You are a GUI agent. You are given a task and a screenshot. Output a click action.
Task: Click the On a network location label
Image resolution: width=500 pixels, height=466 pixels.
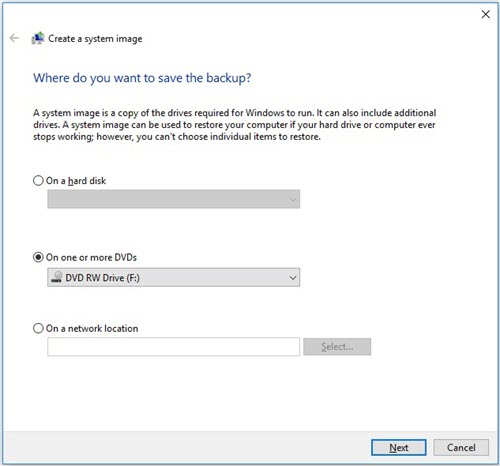92,328
